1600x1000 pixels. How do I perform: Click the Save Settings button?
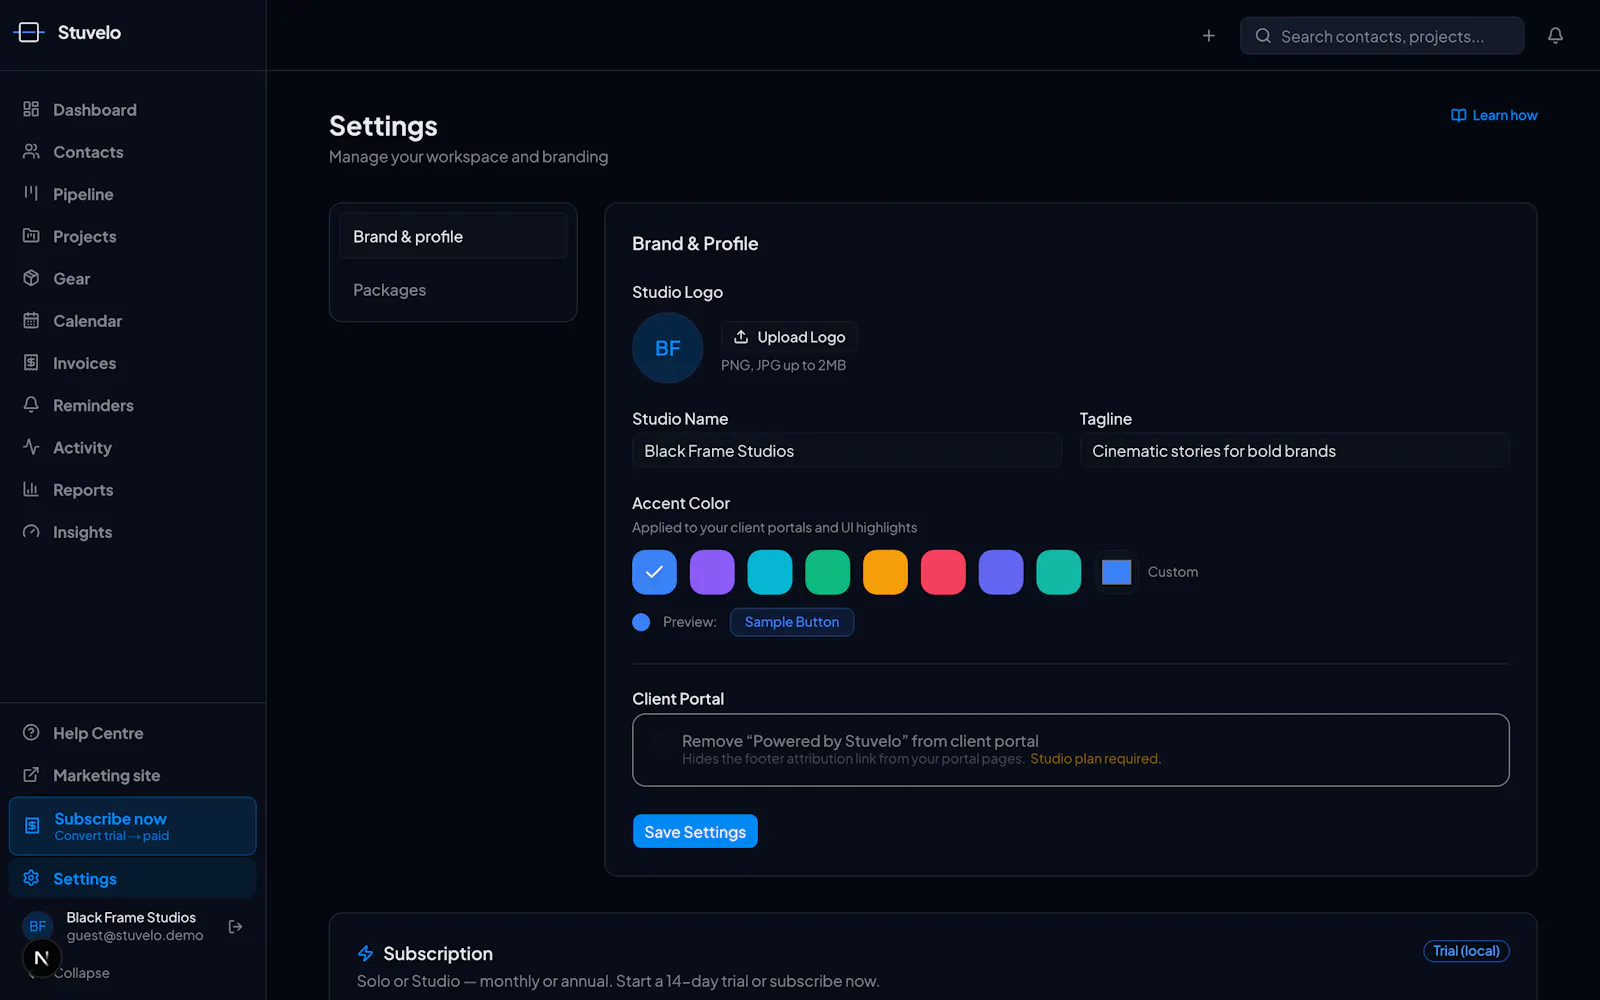tap(695, 832)
